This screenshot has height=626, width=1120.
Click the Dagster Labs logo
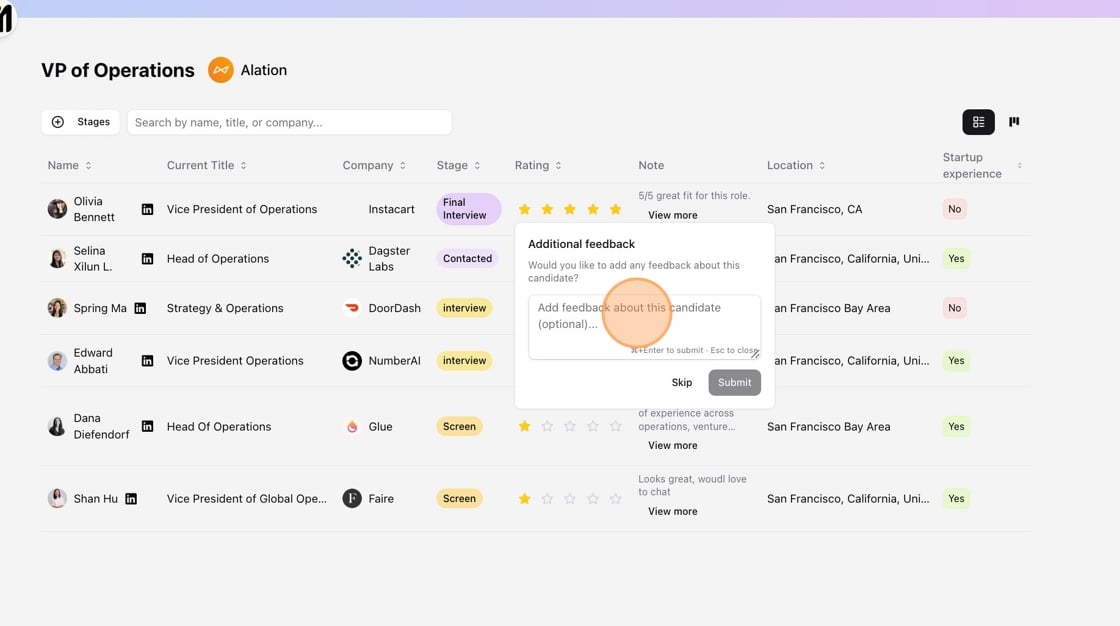(351, 259)
